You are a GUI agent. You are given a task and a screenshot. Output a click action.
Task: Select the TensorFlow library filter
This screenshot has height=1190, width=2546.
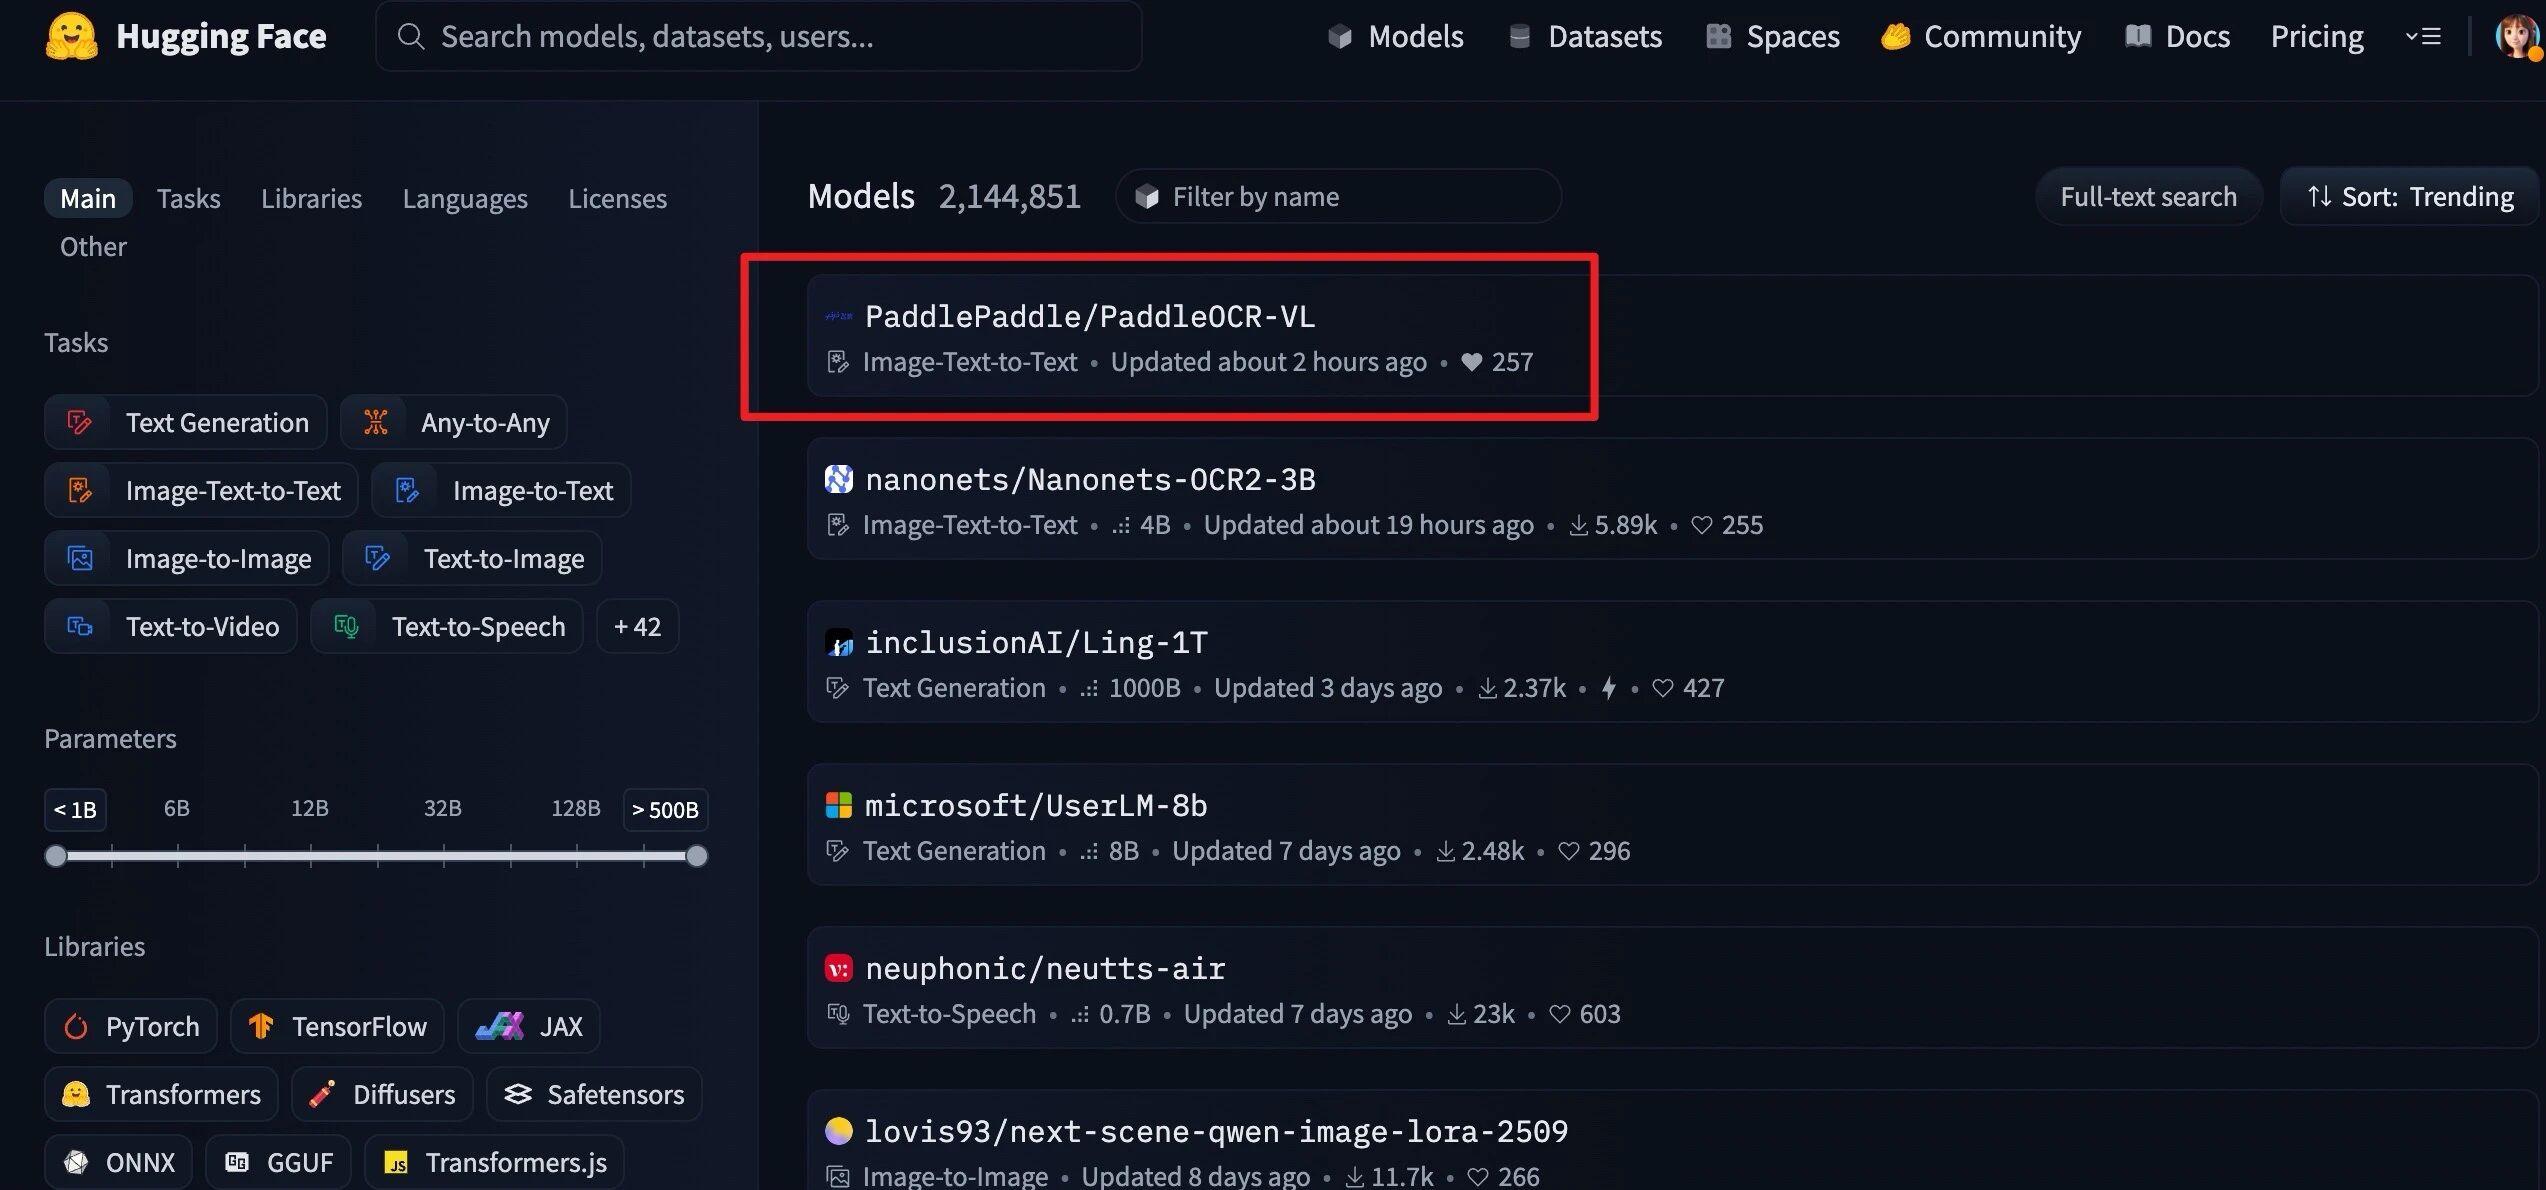coord(337,1026)
